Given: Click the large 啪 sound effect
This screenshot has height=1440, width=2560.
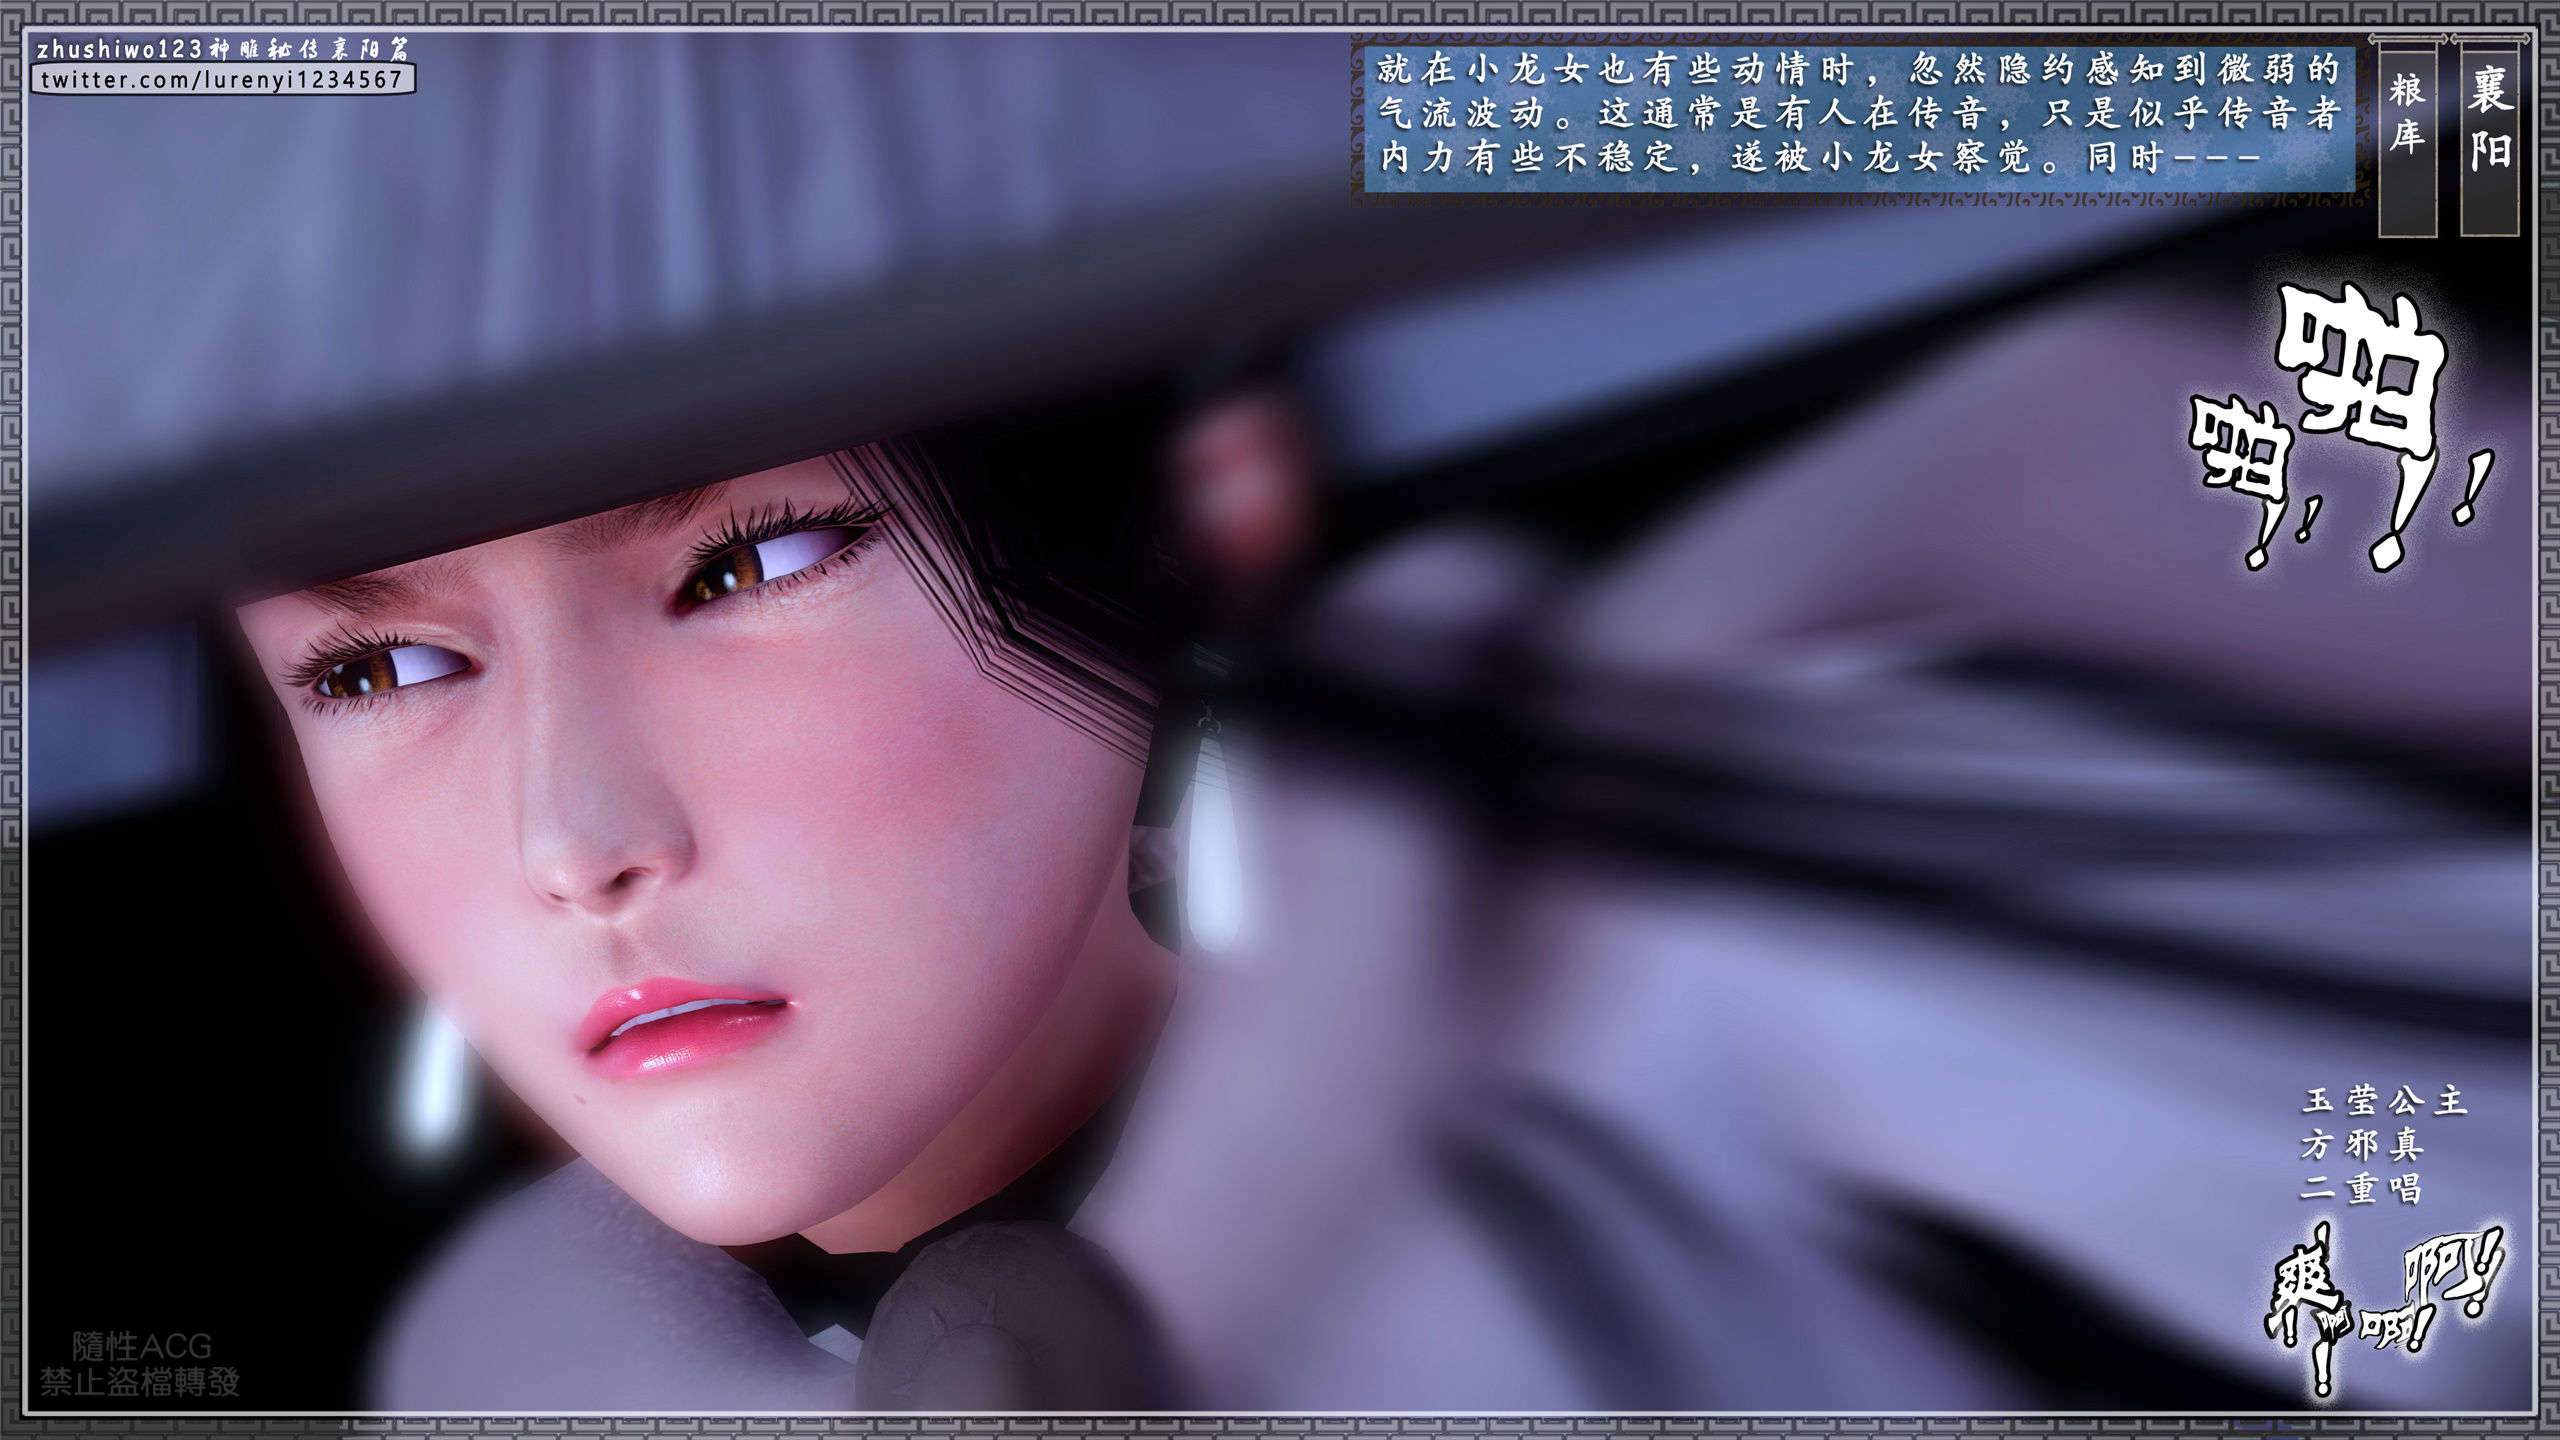Looking at the screenshot, I should (2364, 370).
